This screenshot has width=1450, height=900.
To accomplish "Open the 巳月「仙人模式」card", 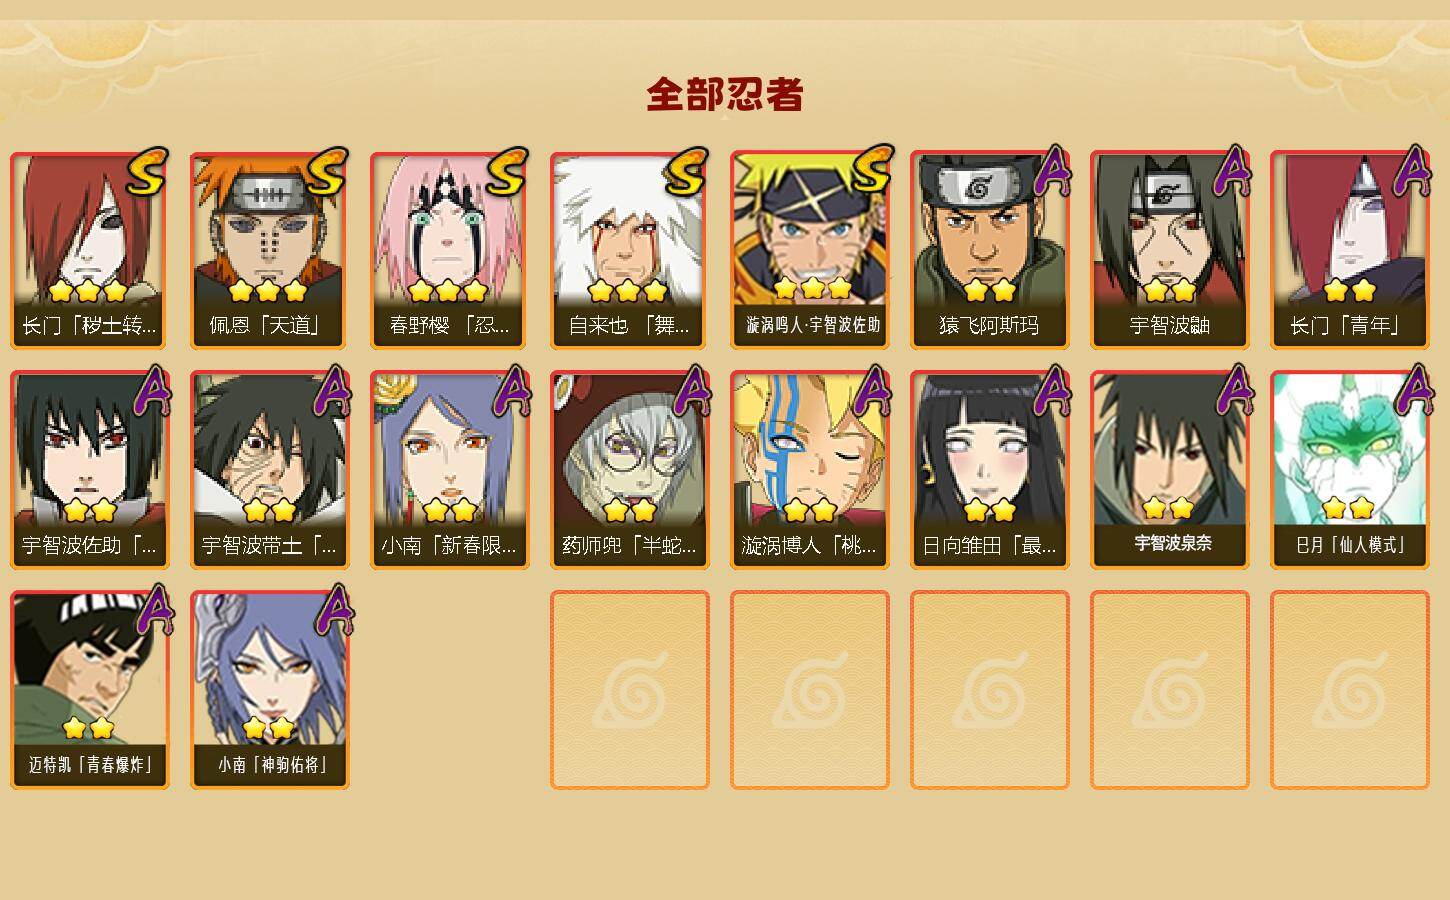I will point(1349,470).
